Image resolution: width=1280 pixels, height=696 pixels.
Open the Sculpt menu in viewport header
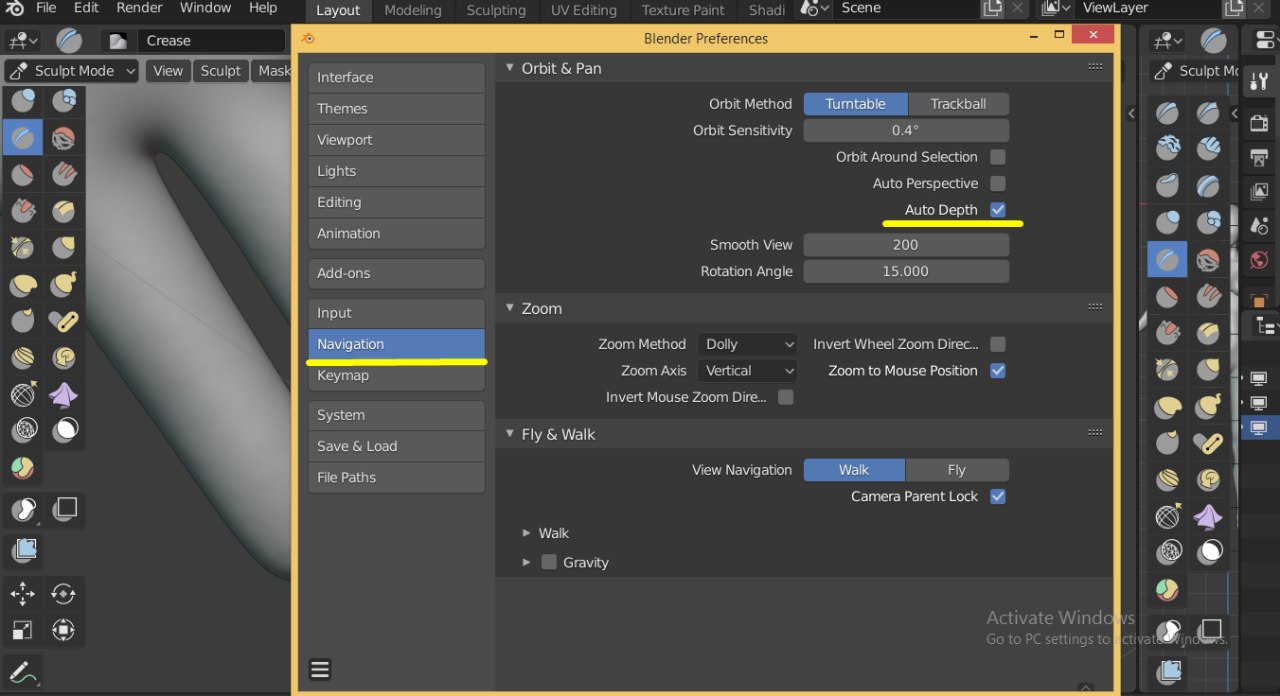click(220, 71)
